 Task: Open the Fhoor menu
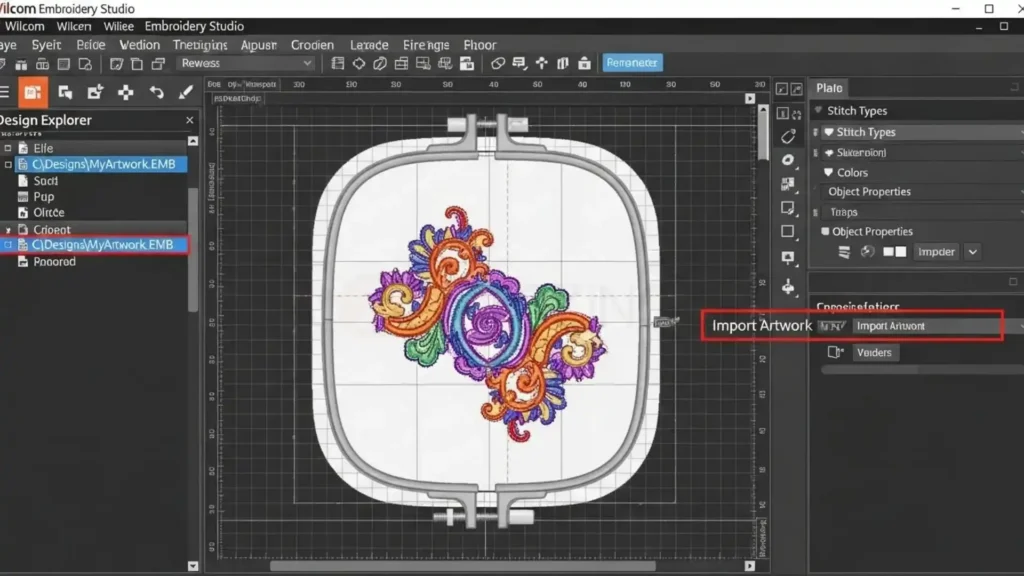pos(480,45)
